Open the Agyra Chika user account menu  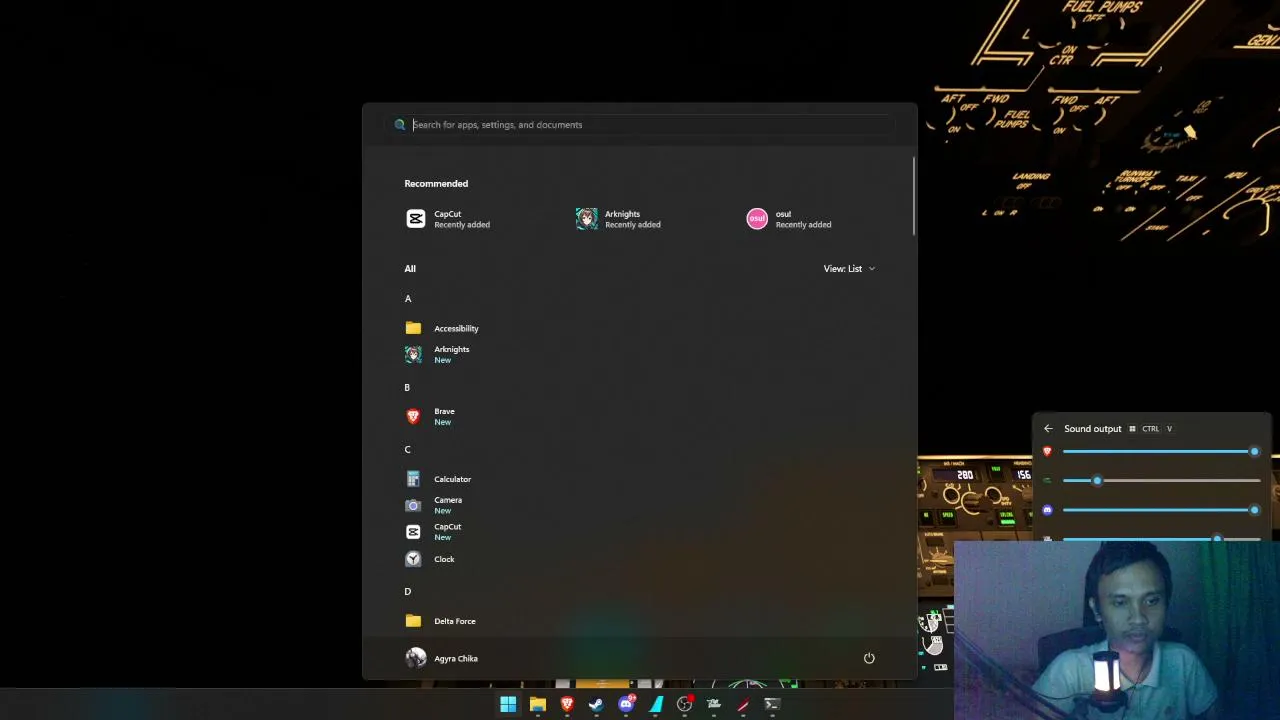tap(442, 658)
